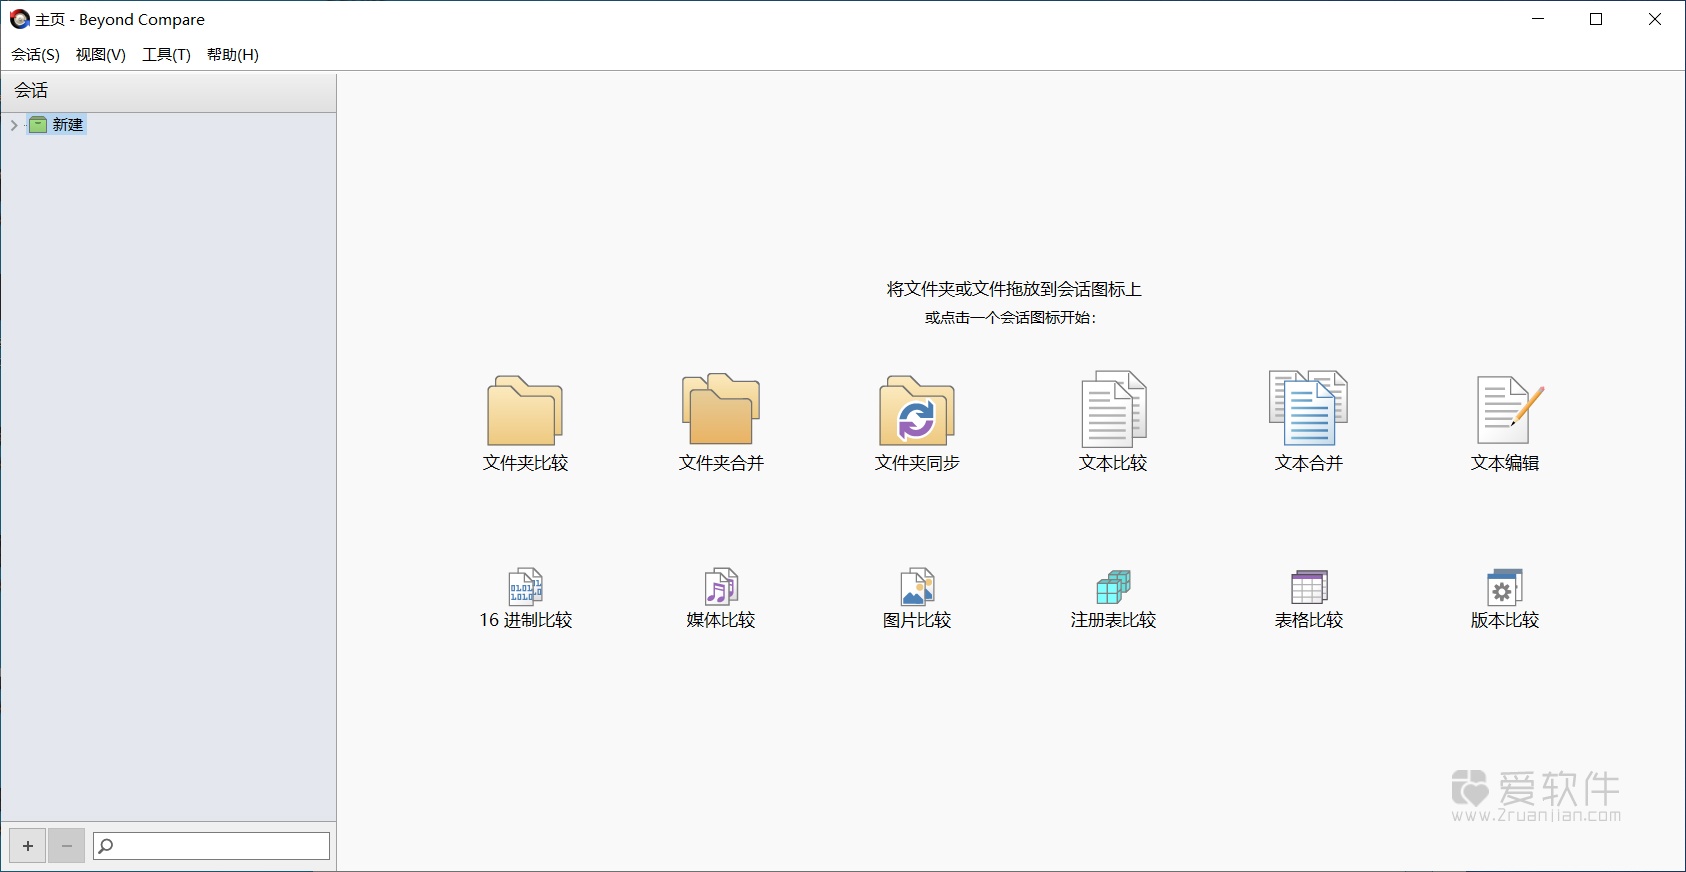Start a 16 进制比较 hex compare
This screenshot has height=872, width=1686.
[x=525, y=587]
